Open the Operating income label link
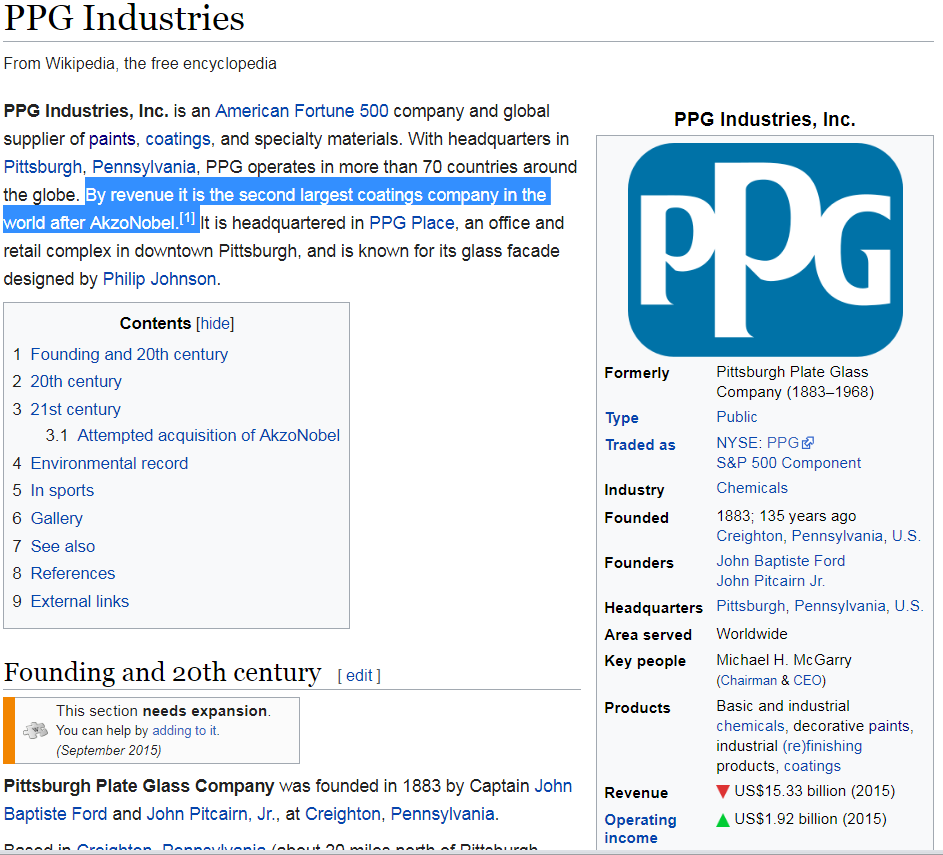943x855 pixels. [640, 829]
